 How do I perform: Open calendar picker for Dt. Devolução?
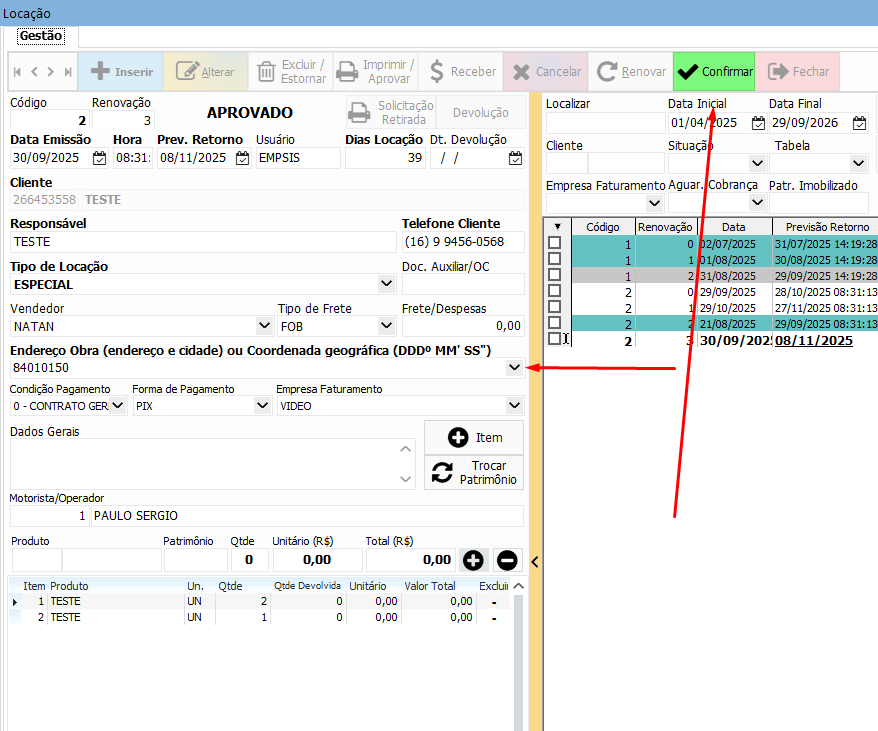[x=515, y=158]
